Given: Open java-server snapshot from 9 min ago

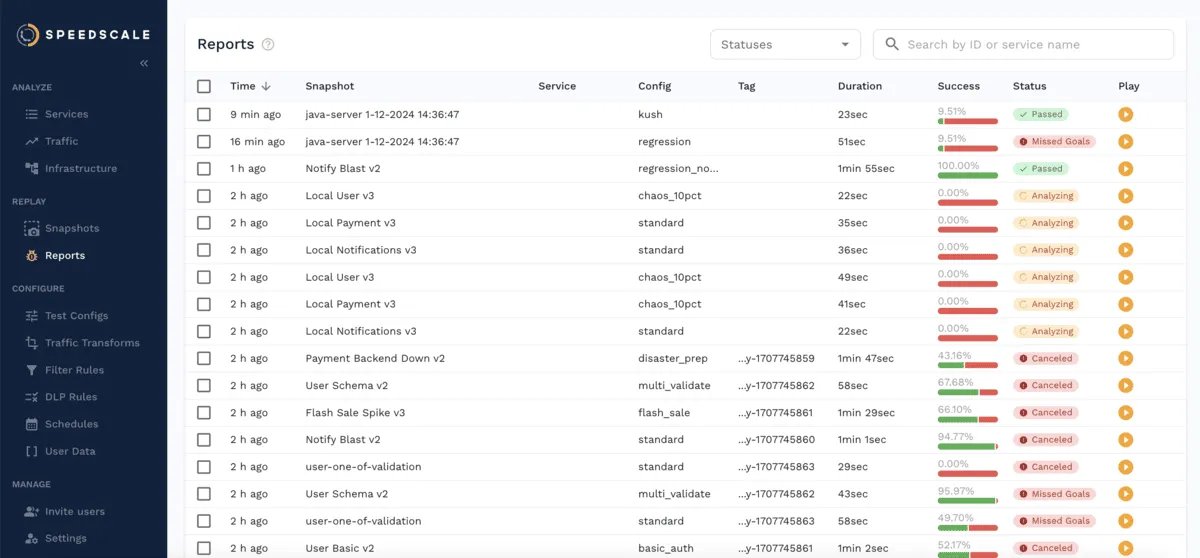Looking at the screenshot, I should coord(382,114).
